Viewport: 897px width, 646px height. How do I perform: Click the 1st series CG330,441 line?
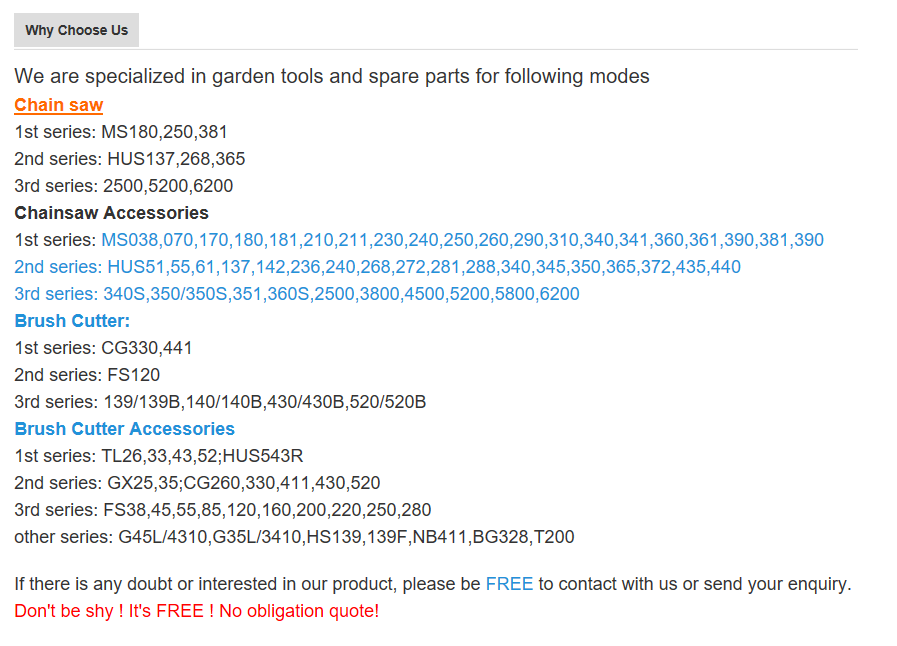(x=104, y=348)
